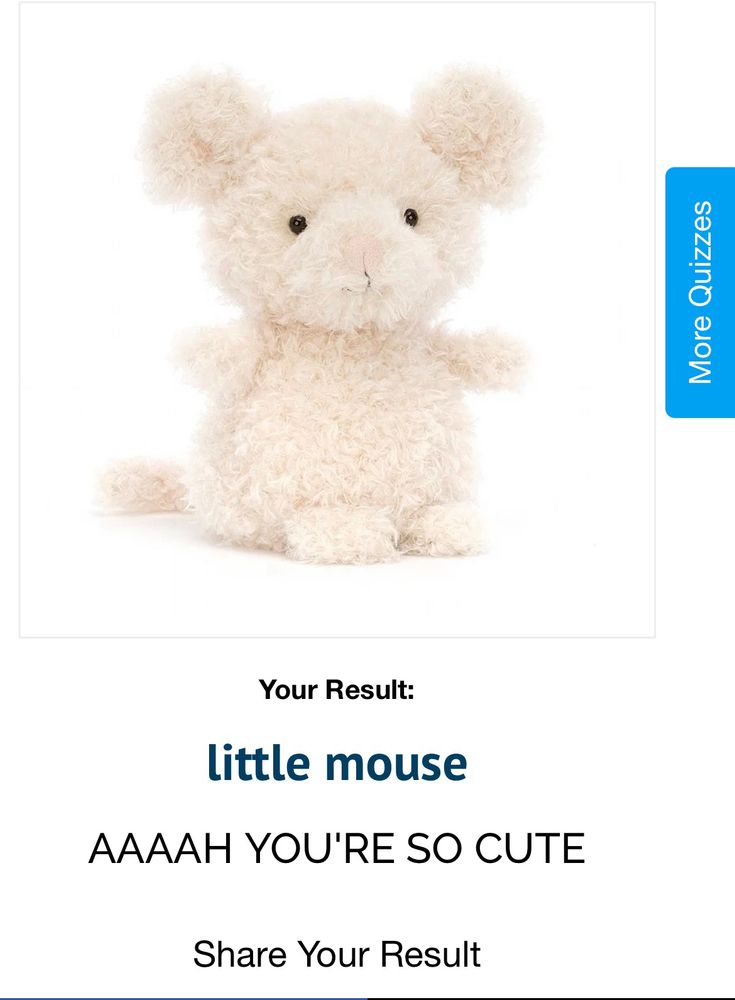The image size is (735, 1000).
Task: Tap the blue Facebook share bar at bottom
Action: [184, 997]
